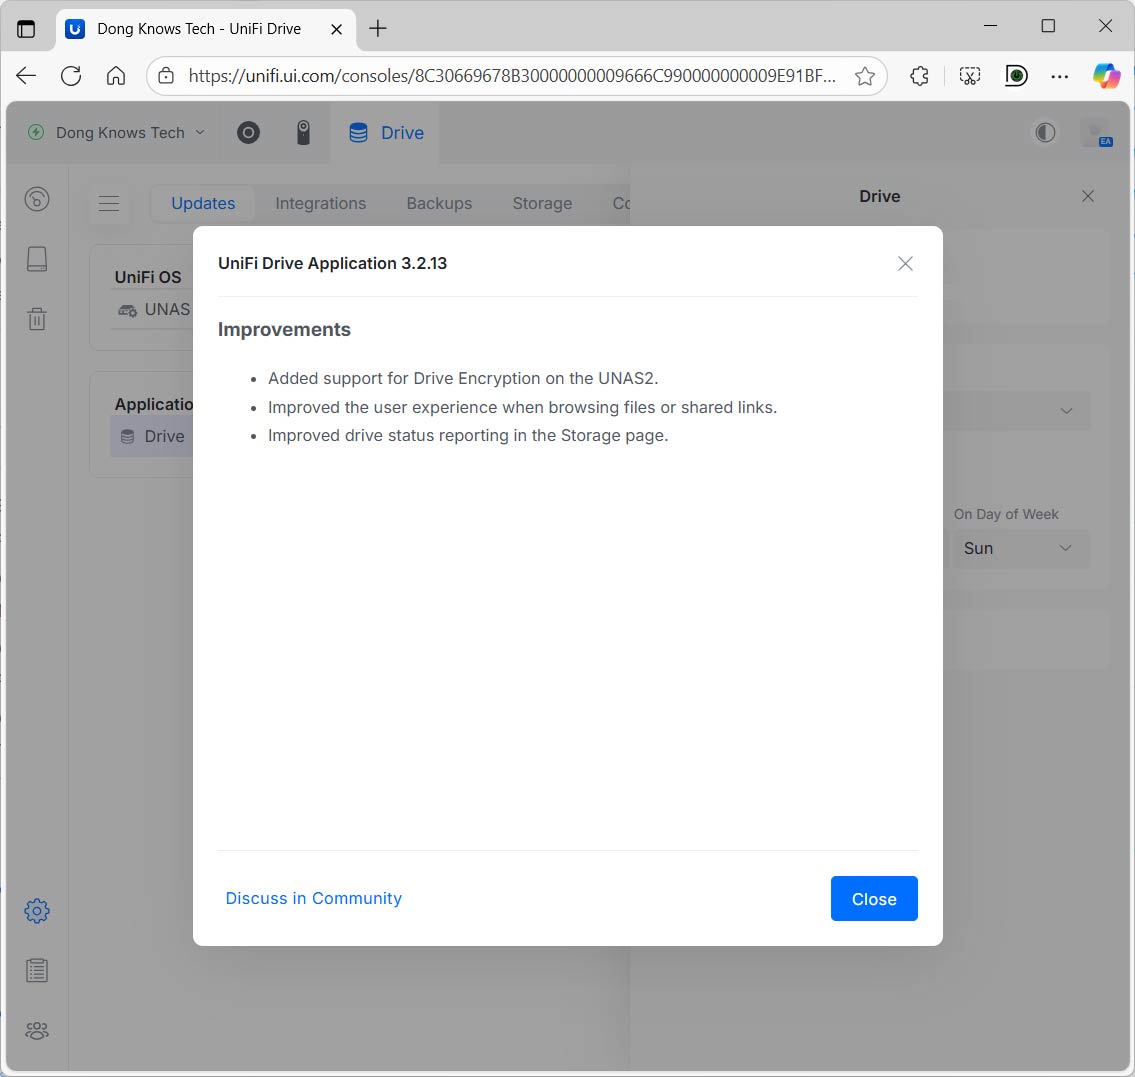The image size is (1135, 1077).
Task: Switch to the Integrations tab
Action: click(320, 204)
